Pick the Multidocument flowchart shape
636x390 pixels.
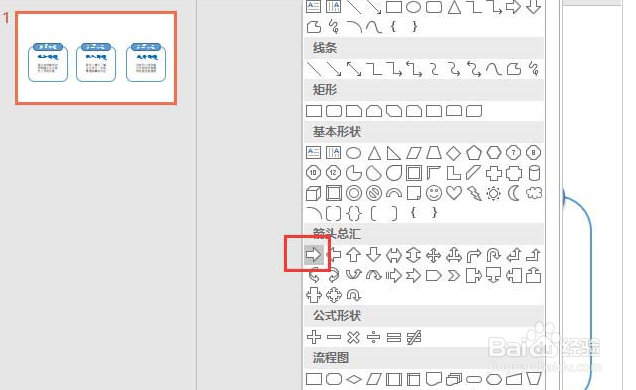tap(453, 379)
